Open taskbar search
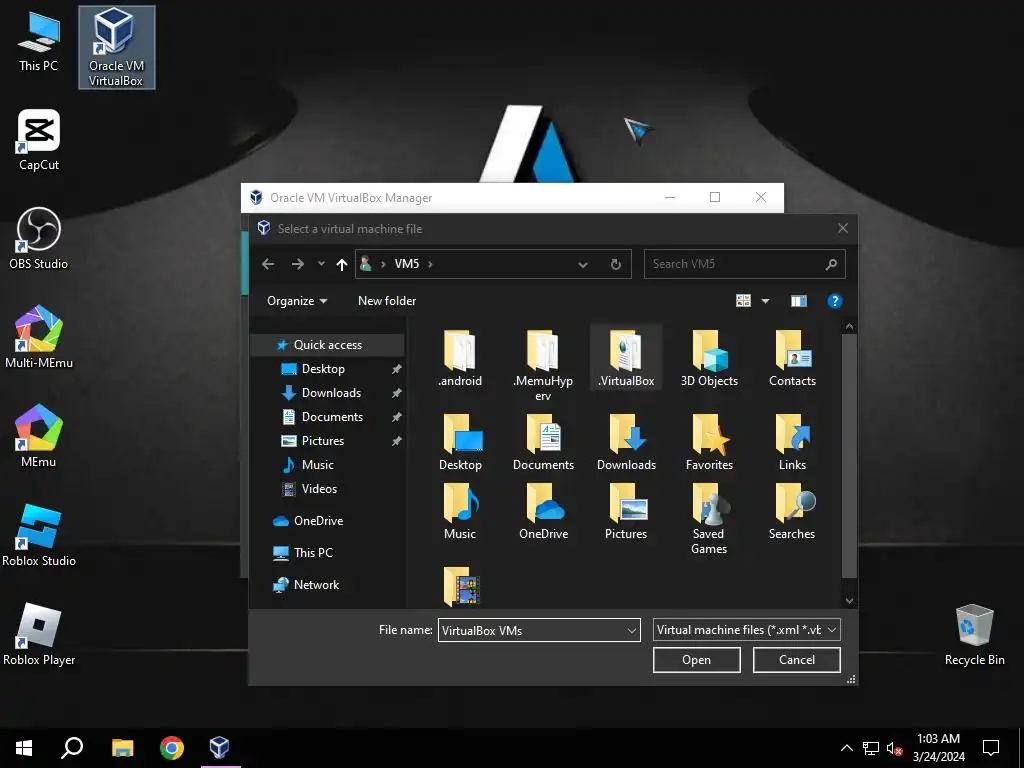Screen dimensions: 1024x768 click(x=72, y=748)
